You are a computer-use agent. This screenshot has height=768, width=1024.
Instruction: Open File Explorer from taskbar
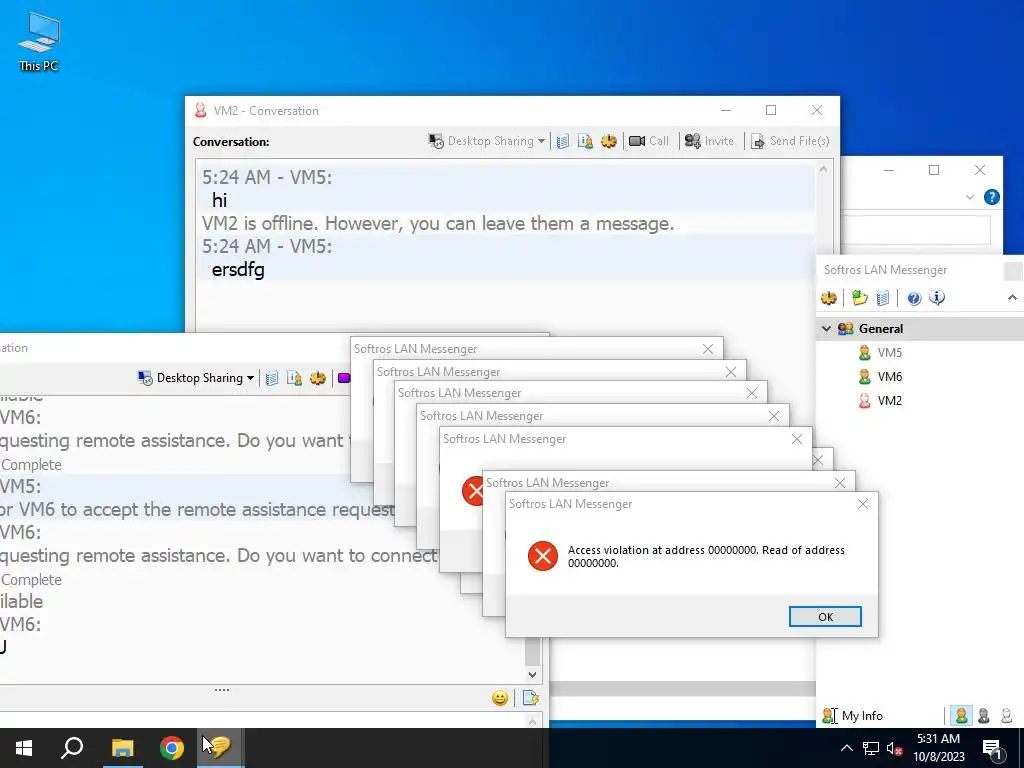coord(122,748)
